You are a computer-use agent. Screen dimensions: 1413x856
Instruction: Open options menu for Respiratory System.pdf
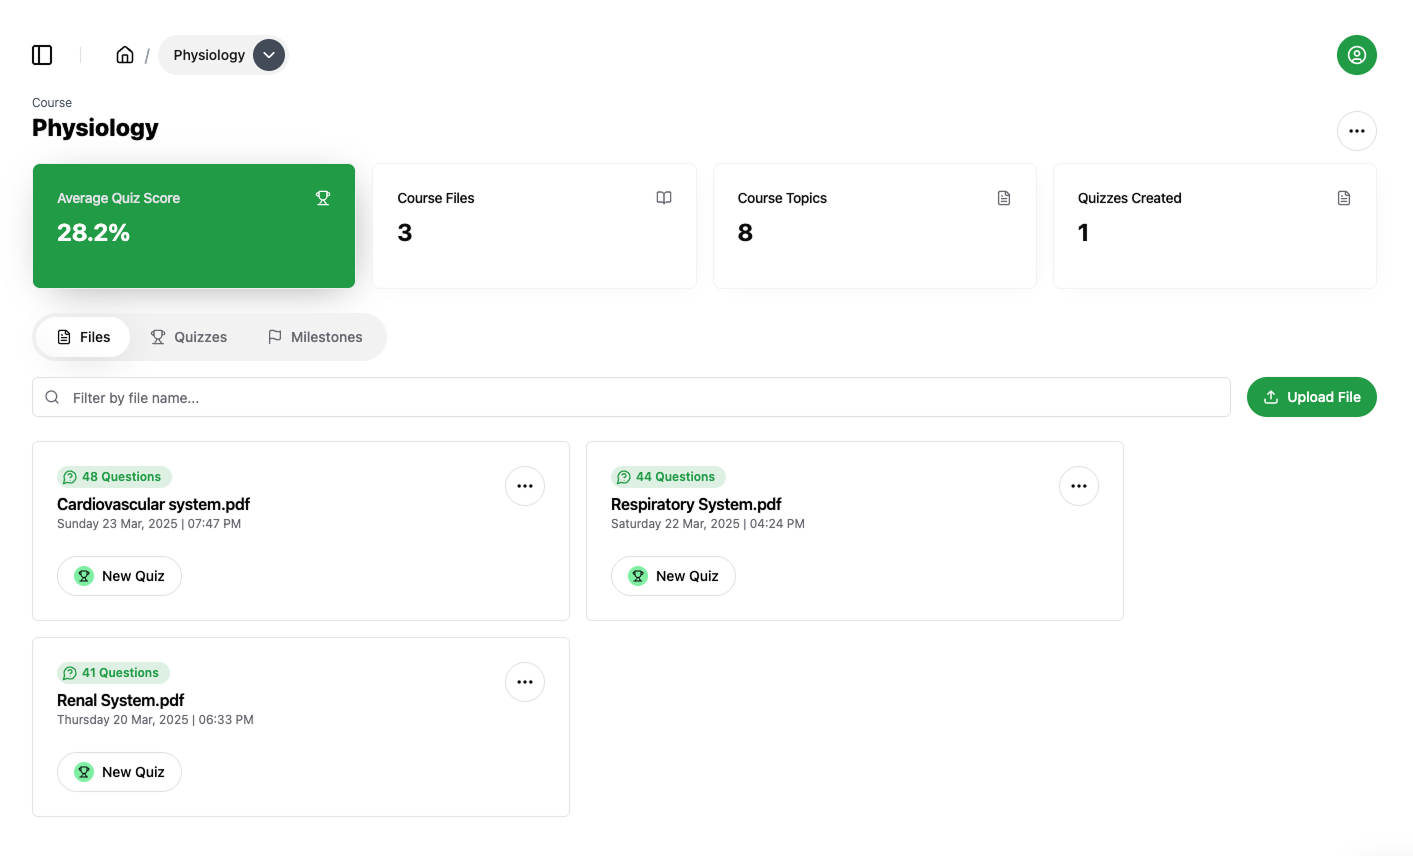click(x=1078, y=486)
